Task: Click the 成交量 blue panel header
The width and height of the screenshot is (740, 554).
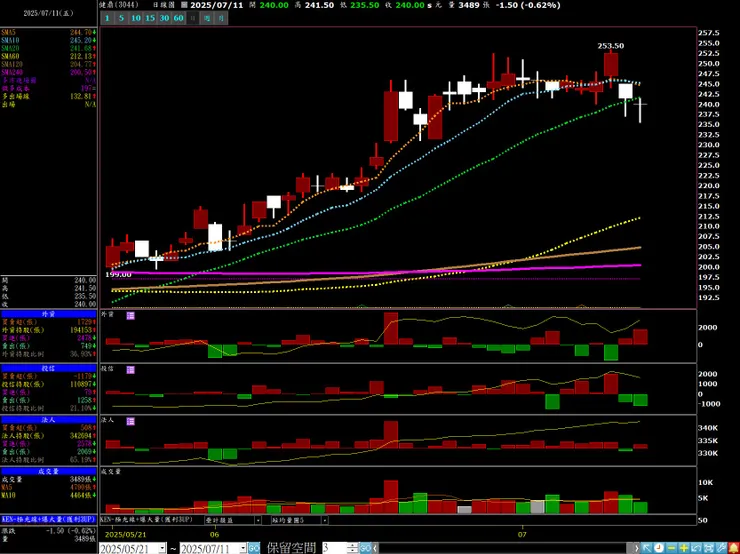Action: click(49, 471)
